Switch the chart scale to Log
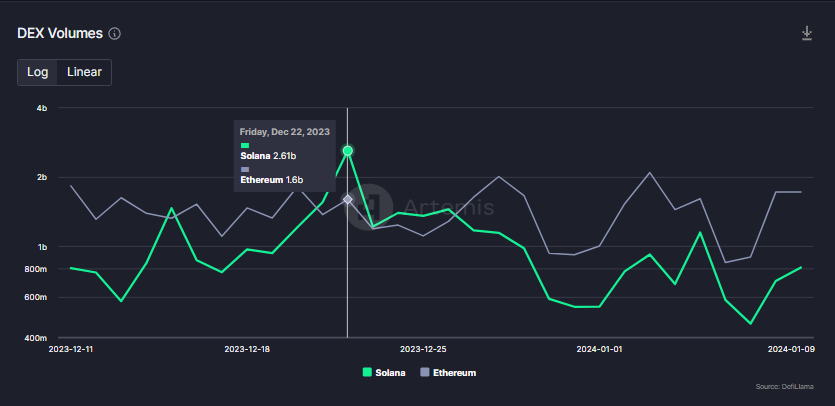835x406 pixels. (x=38, y=72)
